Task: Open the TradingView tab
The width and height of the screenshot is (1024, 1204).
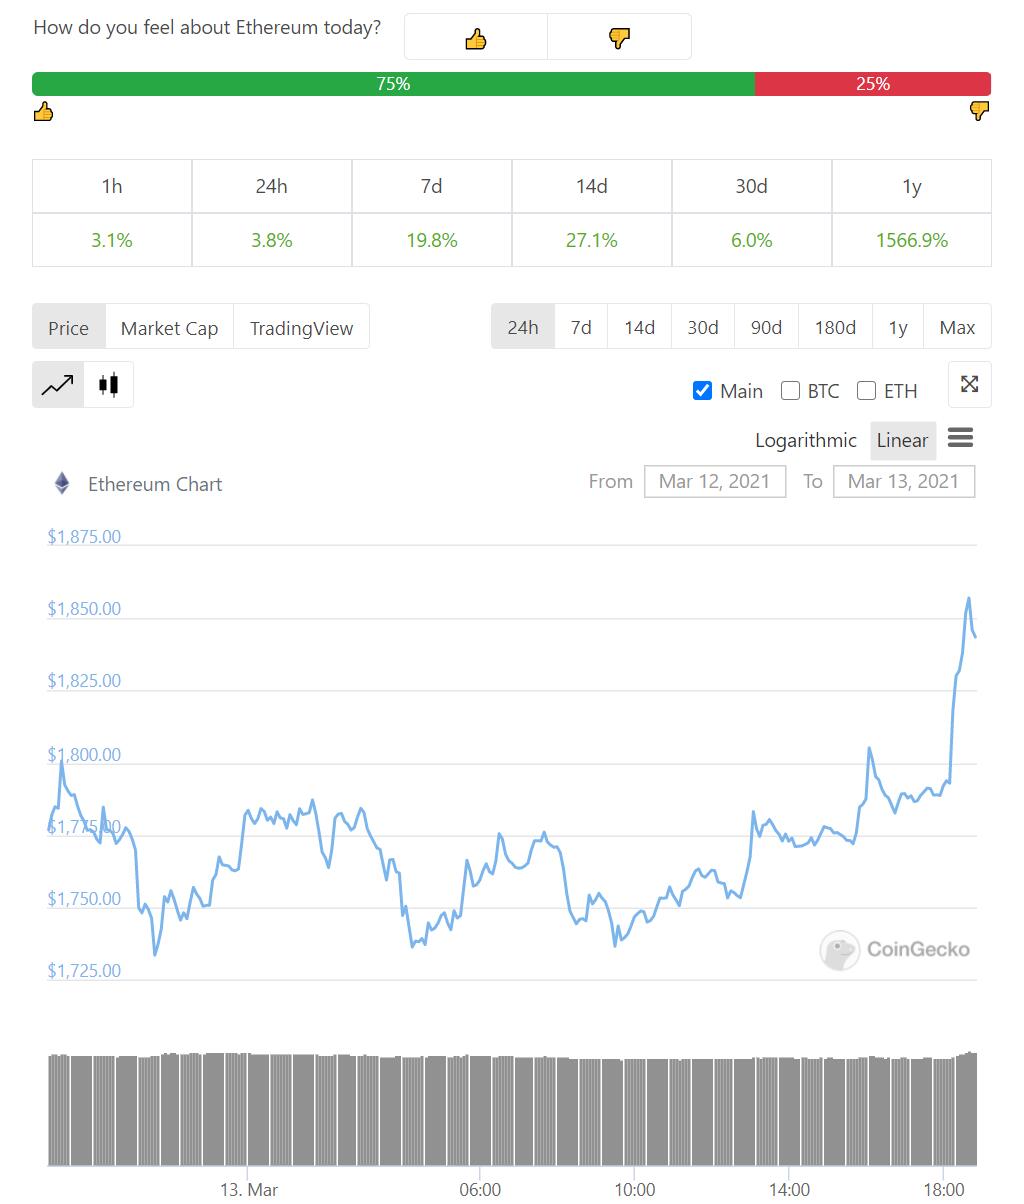Action: click(x=301, y=327)
